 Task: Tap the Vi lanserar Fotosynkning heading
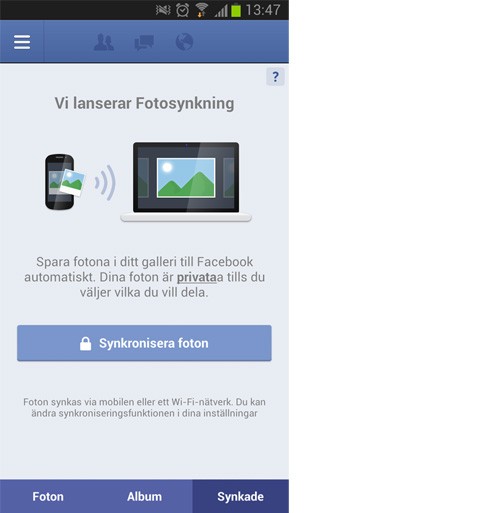pos(144,103)
